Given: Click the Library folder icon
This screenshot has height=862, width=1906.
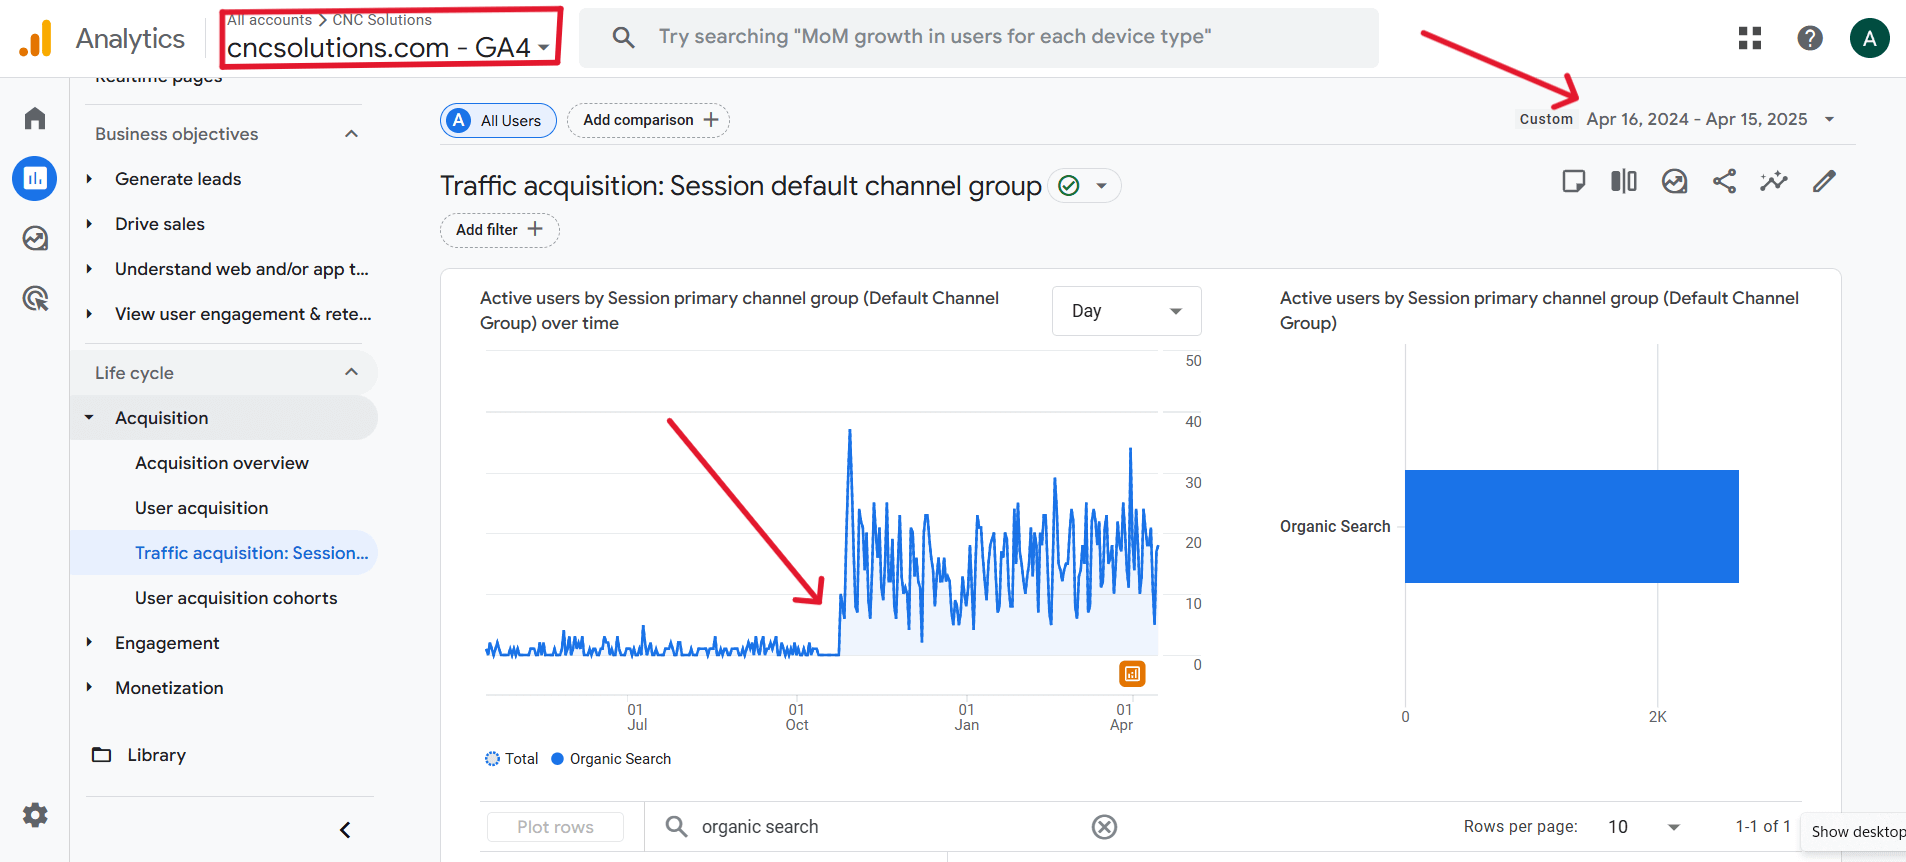Looking at the screenshot, I should pyautogui.click(x=101, y=755).
